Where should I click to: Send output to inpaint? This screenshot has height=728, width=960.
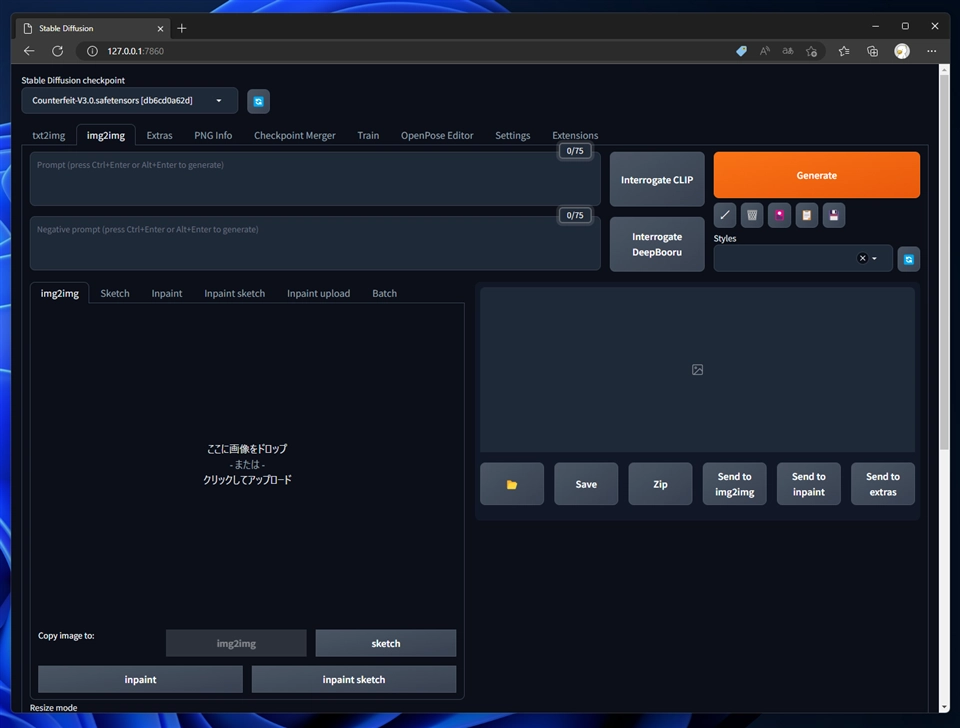pos(808,484)
